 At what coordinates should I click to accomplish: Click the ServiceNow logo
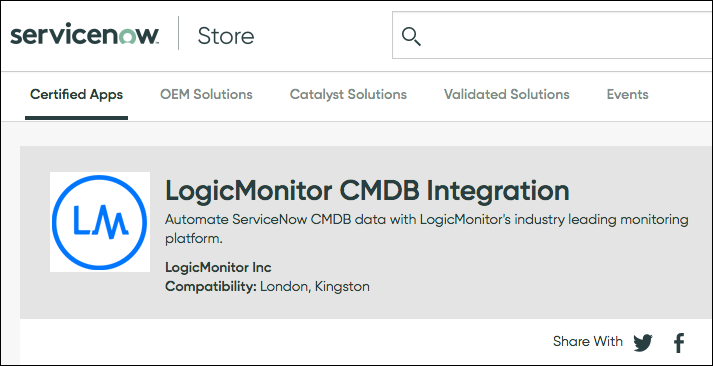coord(85,35)
